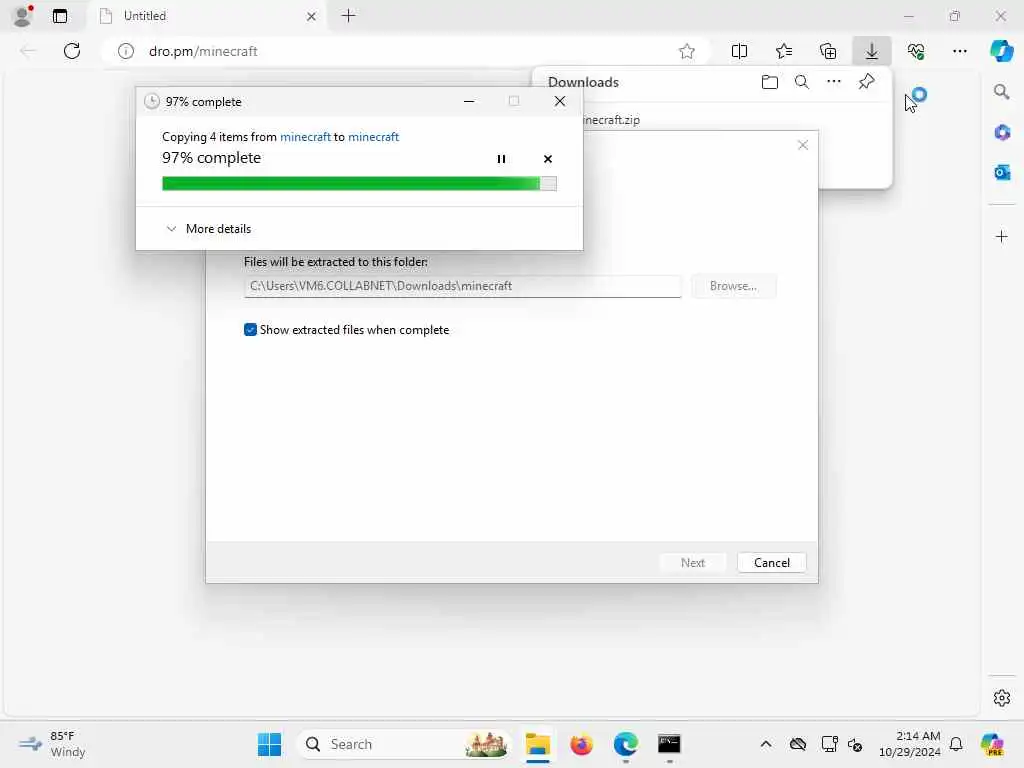The height and width of the screenshot is (768, 1024).
Task: Click the Next button in extract wizard
Action: coord(693,563)
